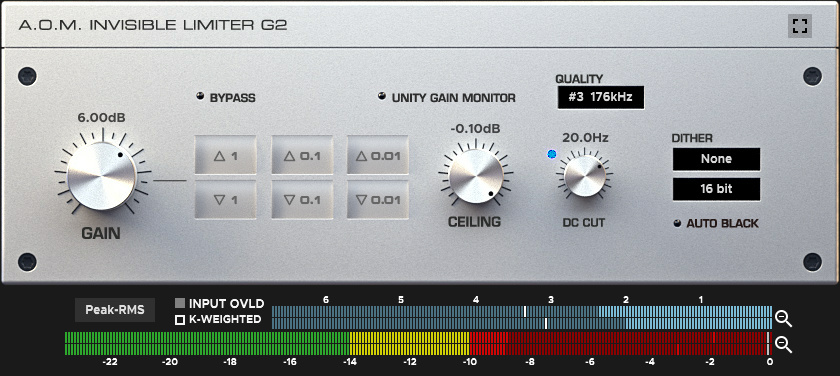840x376 pixels.
Task: Decrease gain by 0.01 dB
Action: (378, 200)
